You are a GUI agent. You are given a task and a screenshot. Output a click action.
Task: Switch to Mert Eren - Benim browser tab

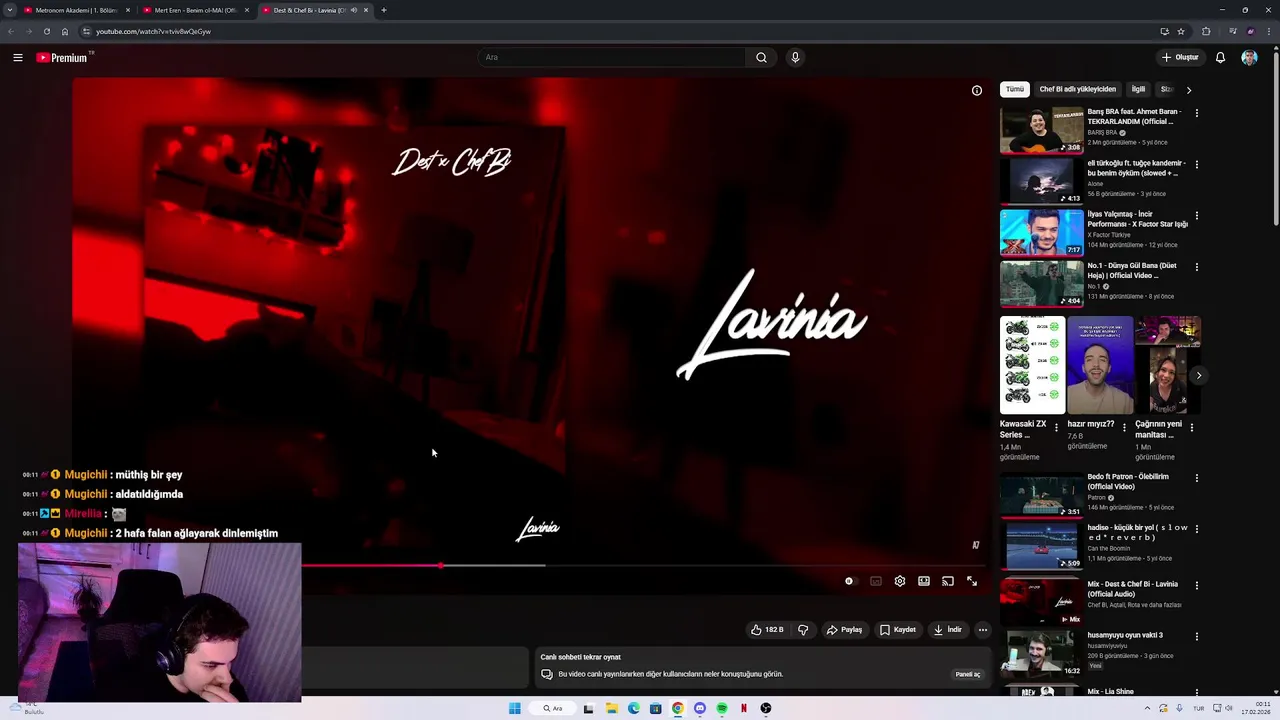[195, 10]
